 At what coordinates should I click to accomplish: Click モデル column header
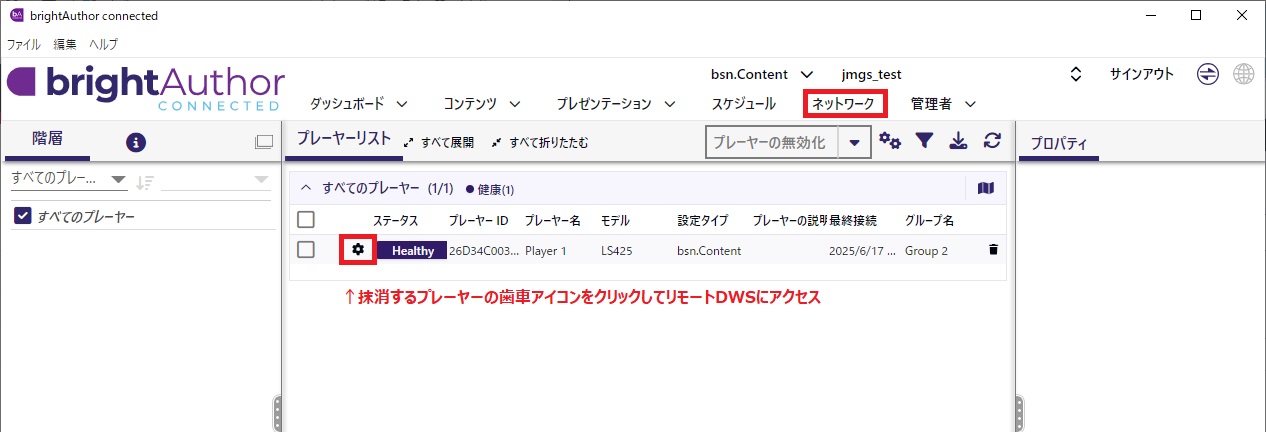coord(616,220)
